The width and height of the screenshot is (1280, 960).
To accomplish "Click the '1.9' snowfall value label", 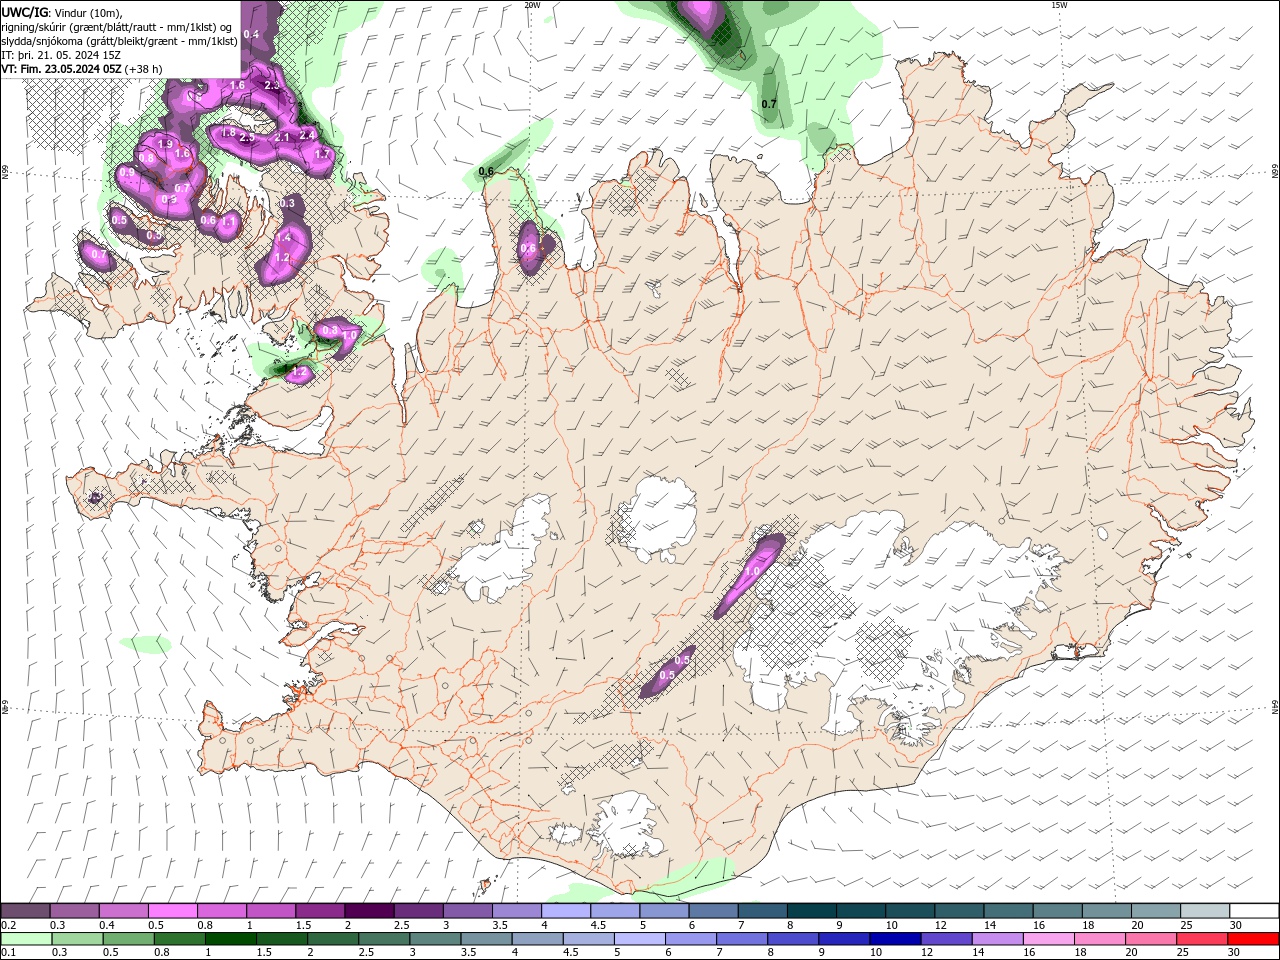I will click(x=165, y=145).
